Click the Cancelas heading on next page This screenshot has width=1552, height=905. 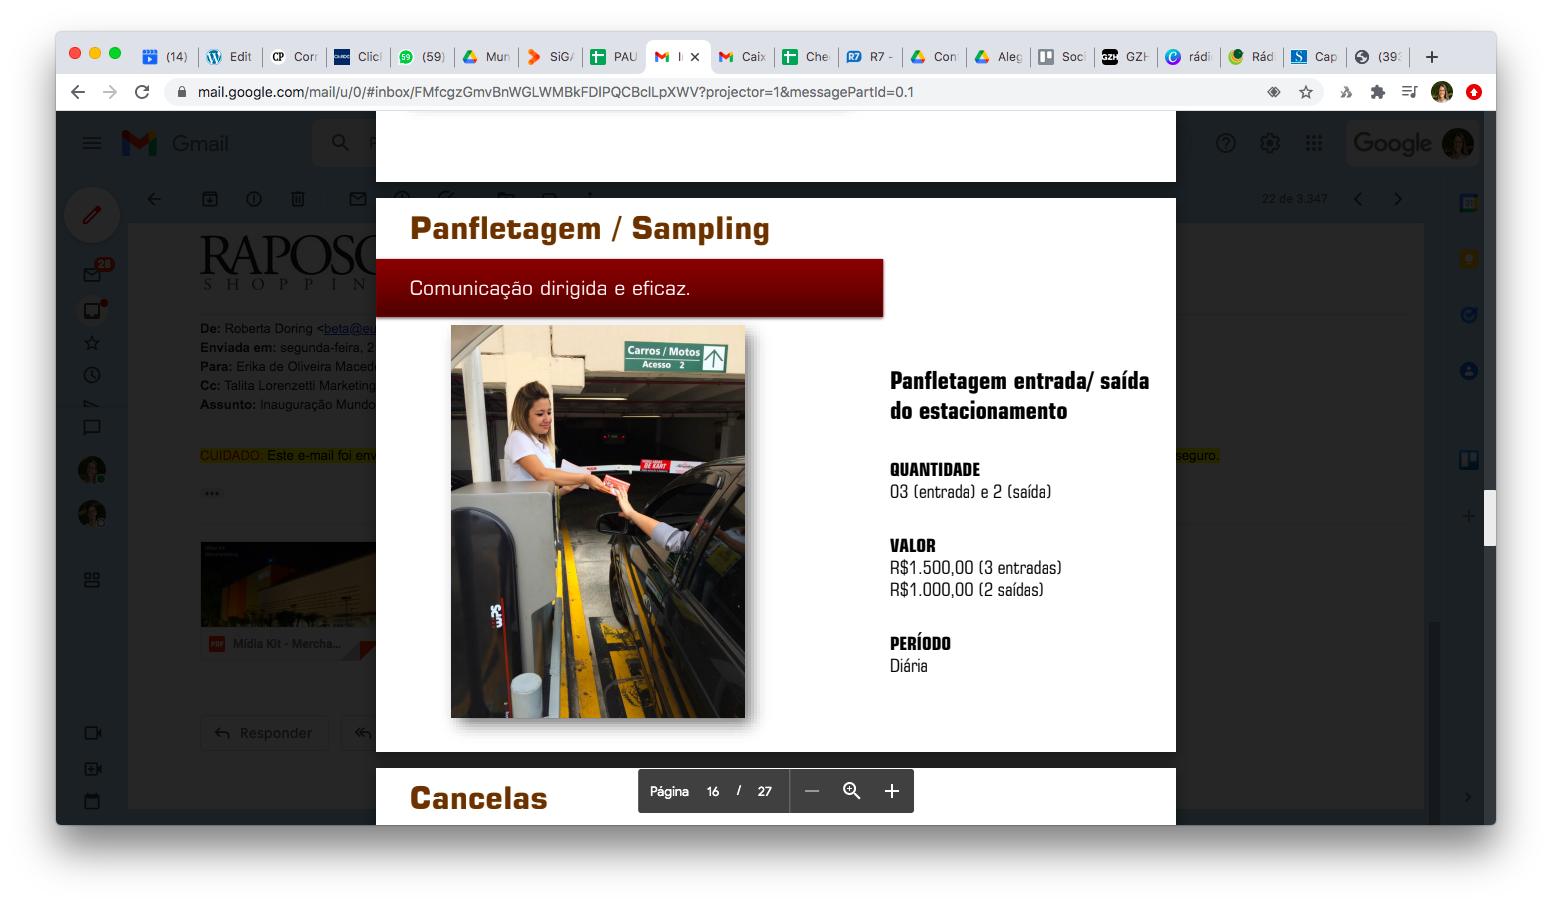click(x=479, y=798)
